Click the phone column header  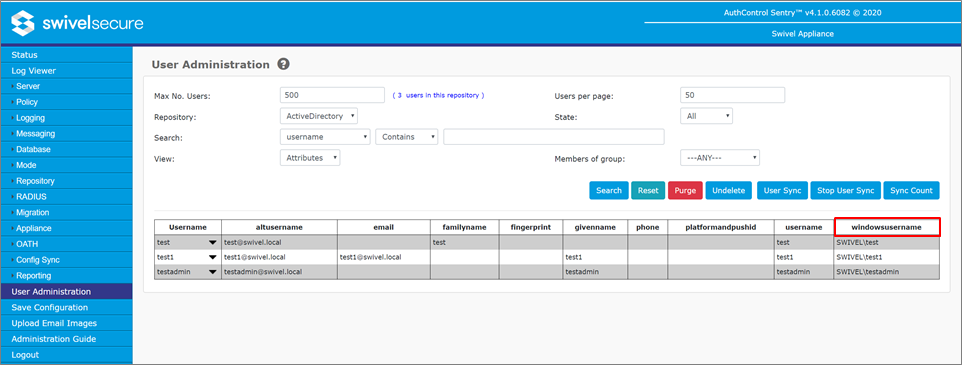tap(647, 228)
